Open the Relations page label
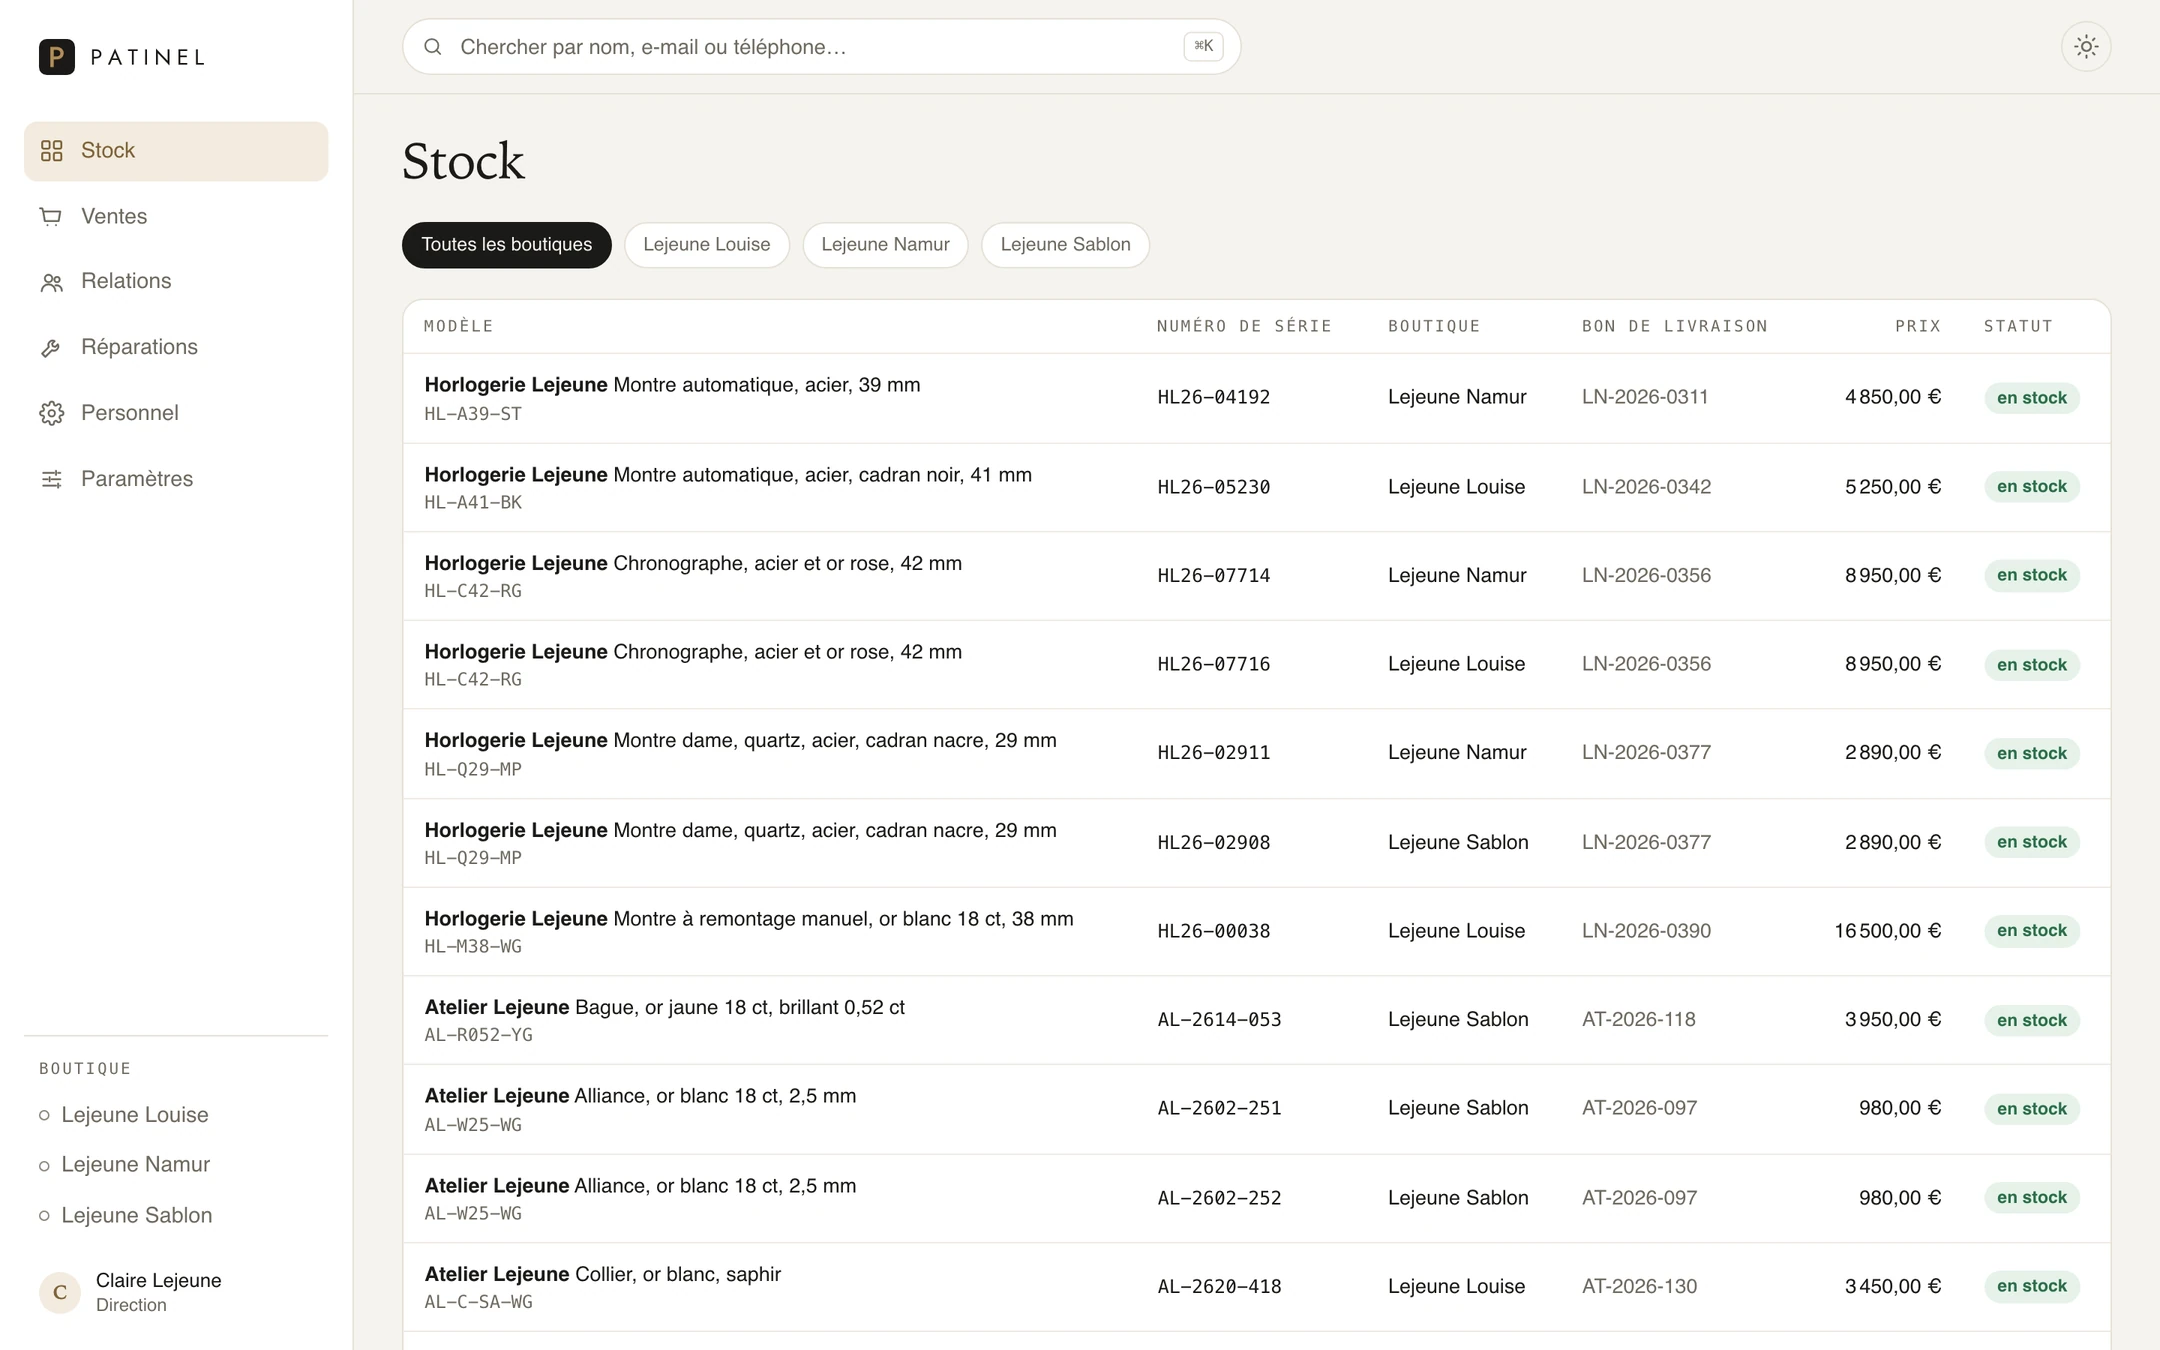Viewport: 2160px width, 1350px height. coord(126,281)
